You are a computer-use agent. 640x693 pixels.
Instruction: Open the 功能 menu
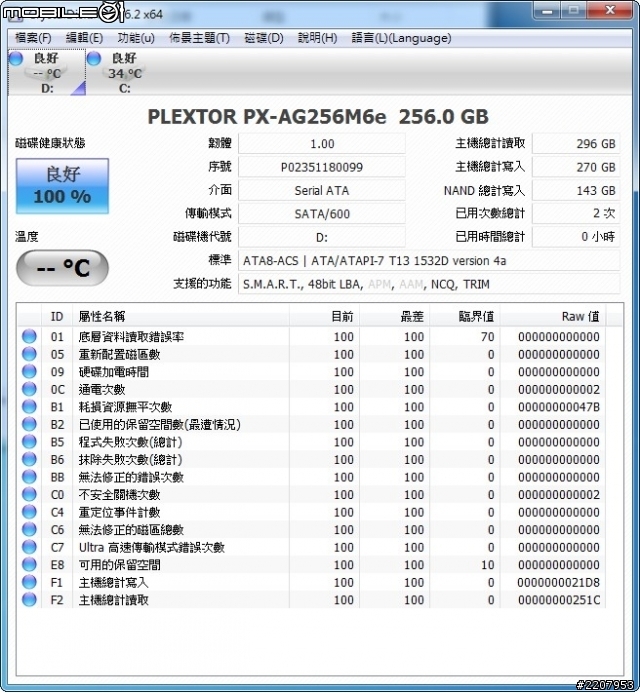pos(136,38)
